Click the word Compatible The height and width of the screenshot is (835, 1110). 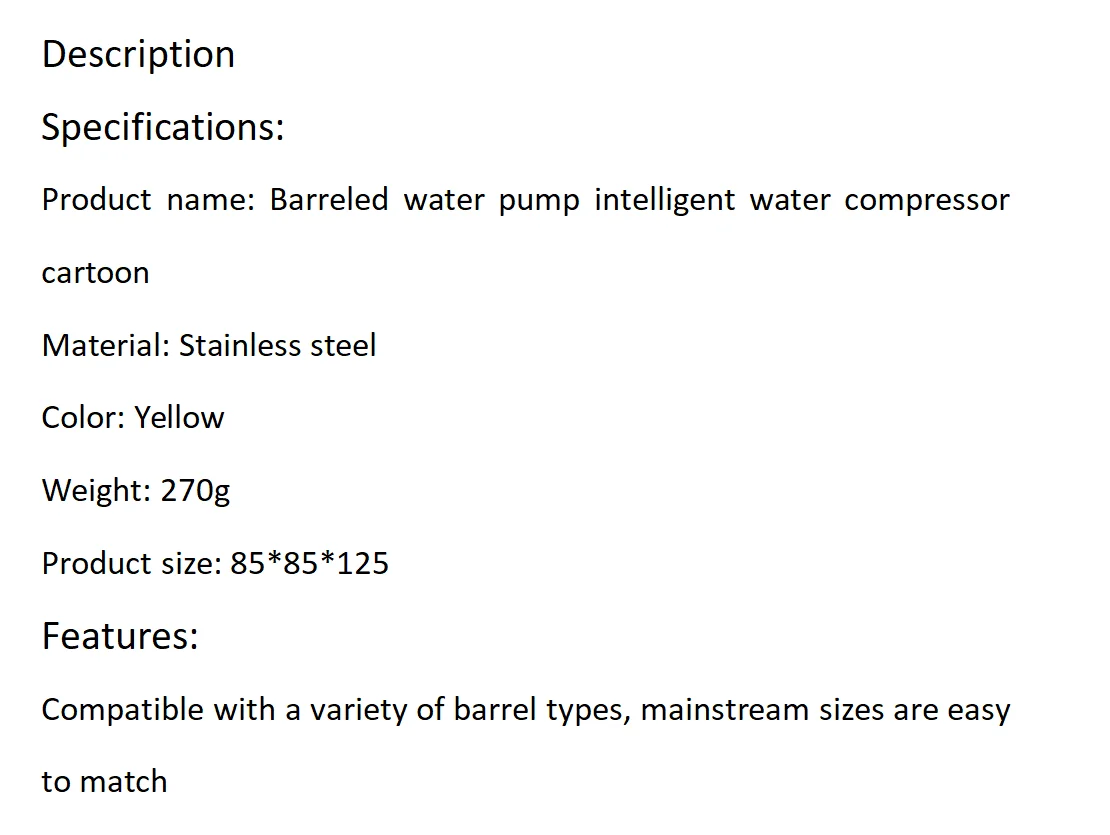(122, 710)
